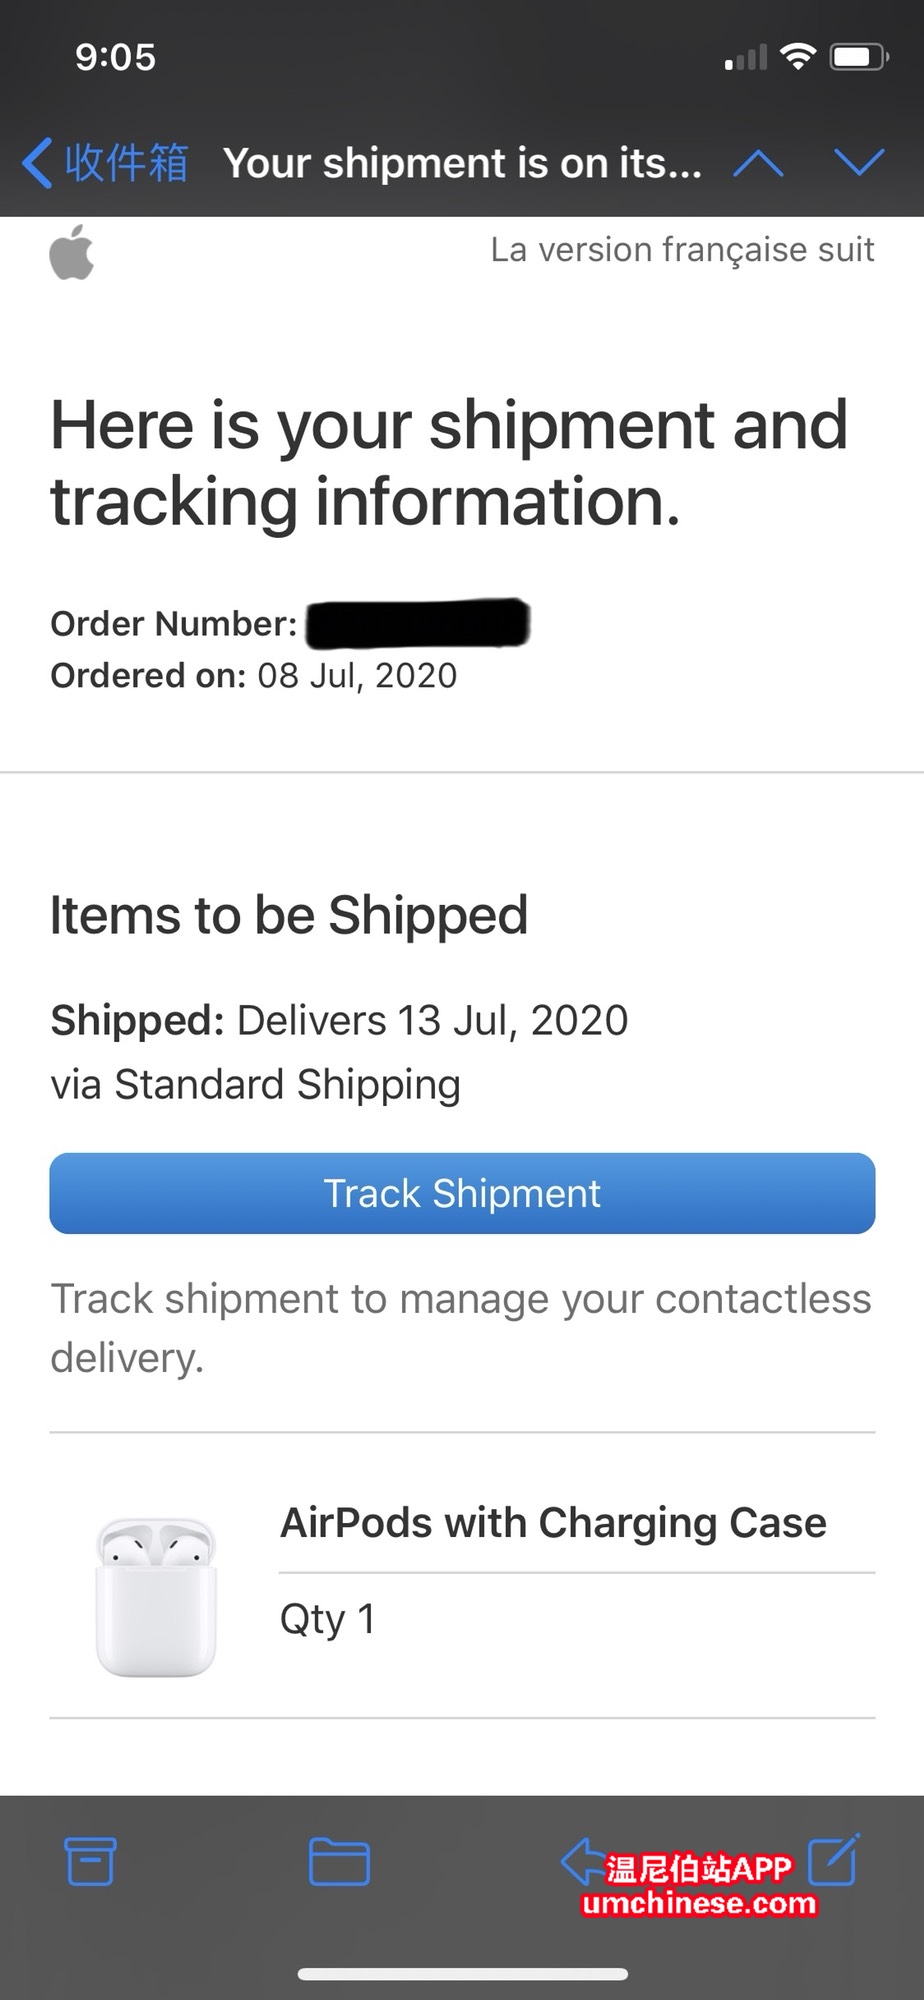Move message using folder icon
Viewport: 924px width, 2000px height.
point(339,1861)
